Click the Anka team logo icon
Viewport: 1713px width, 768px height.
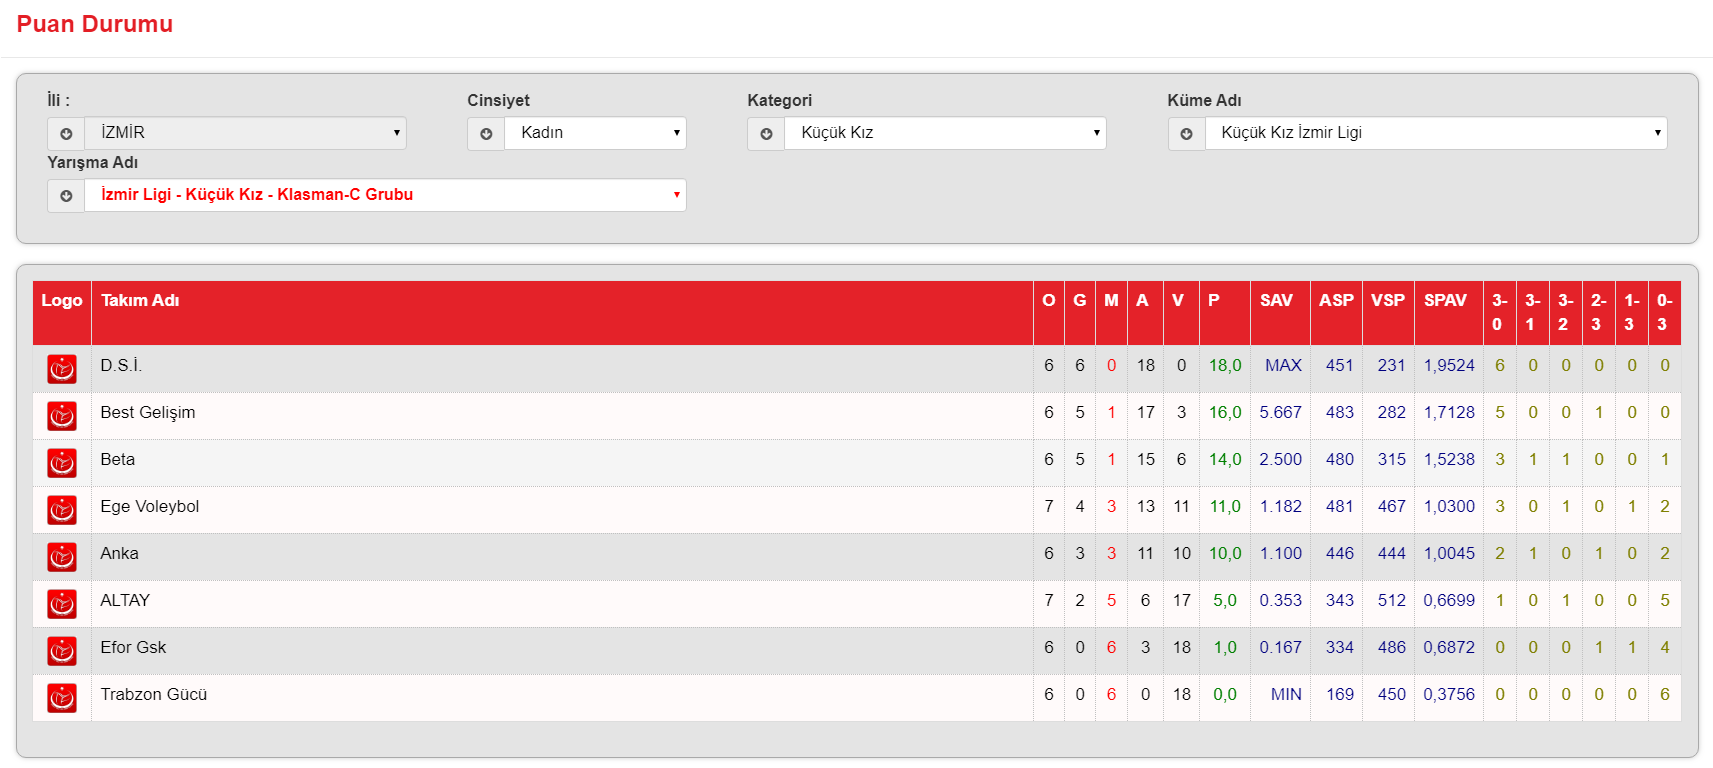pyautogui.click(x=62, y=557)
